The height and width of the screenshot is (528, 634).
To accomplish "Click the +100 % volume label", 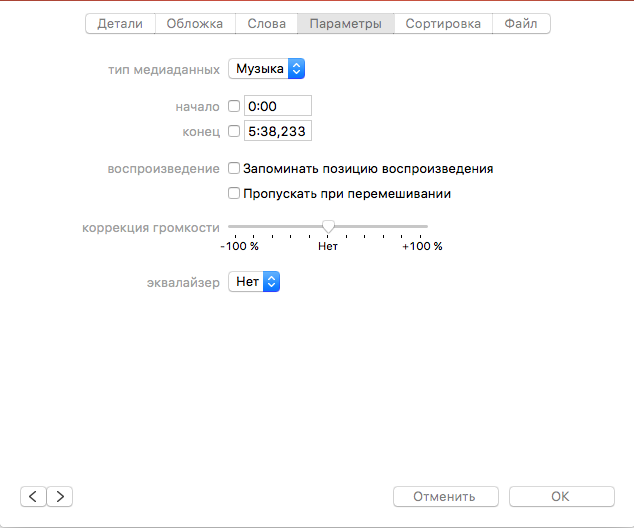I will [x=422, y=246].
